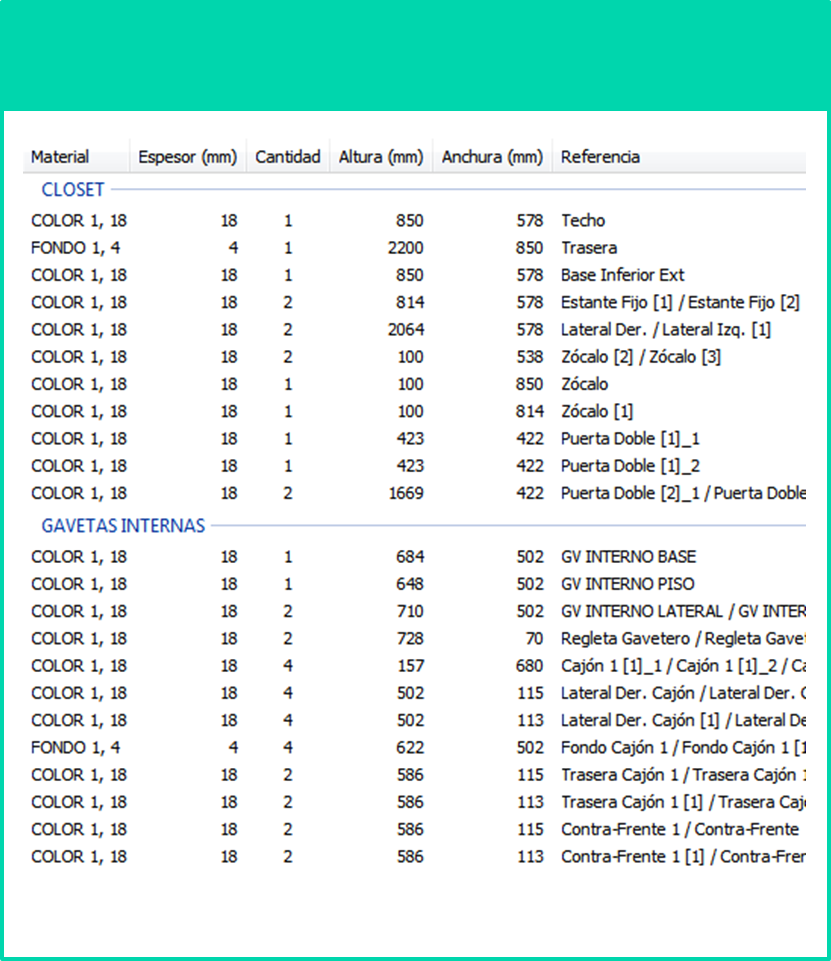Click the Zócalo row with width 850
This screenshot has width=831, height=961.
tap(414, 384)
